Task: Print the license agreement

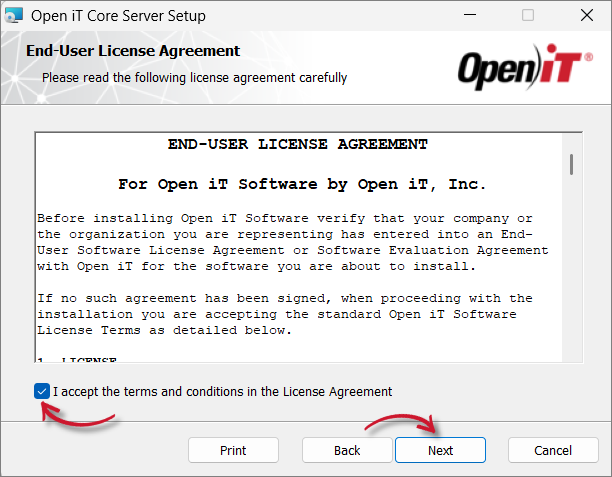Action: (x=233, y=450)
